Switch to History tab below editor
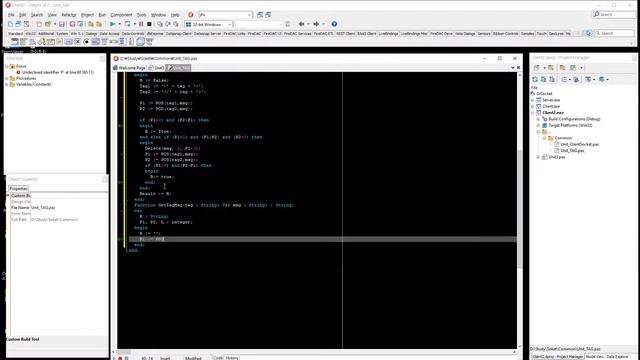 (231, 358)
